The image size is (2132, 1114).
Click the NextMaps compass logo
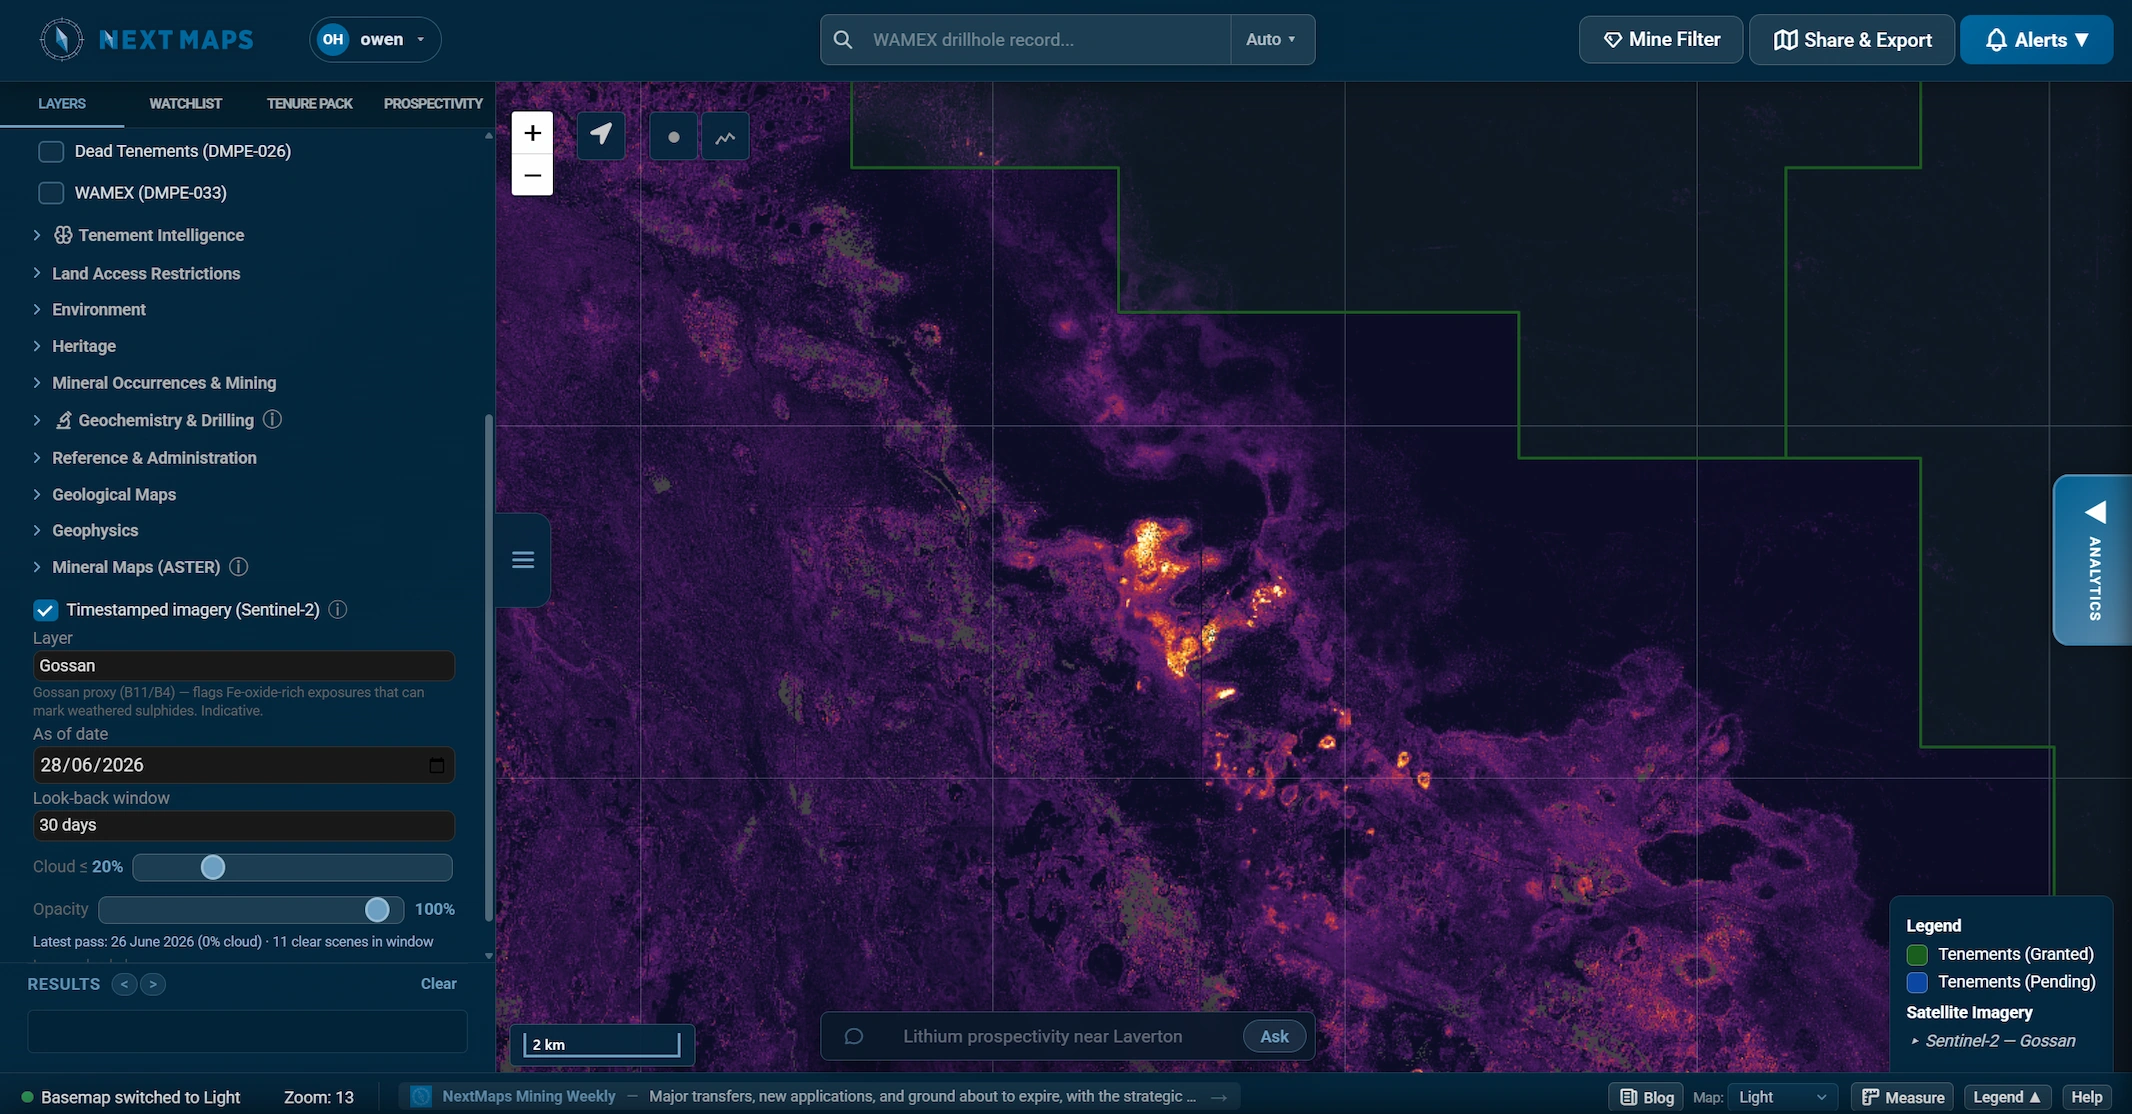click(61, 39)
